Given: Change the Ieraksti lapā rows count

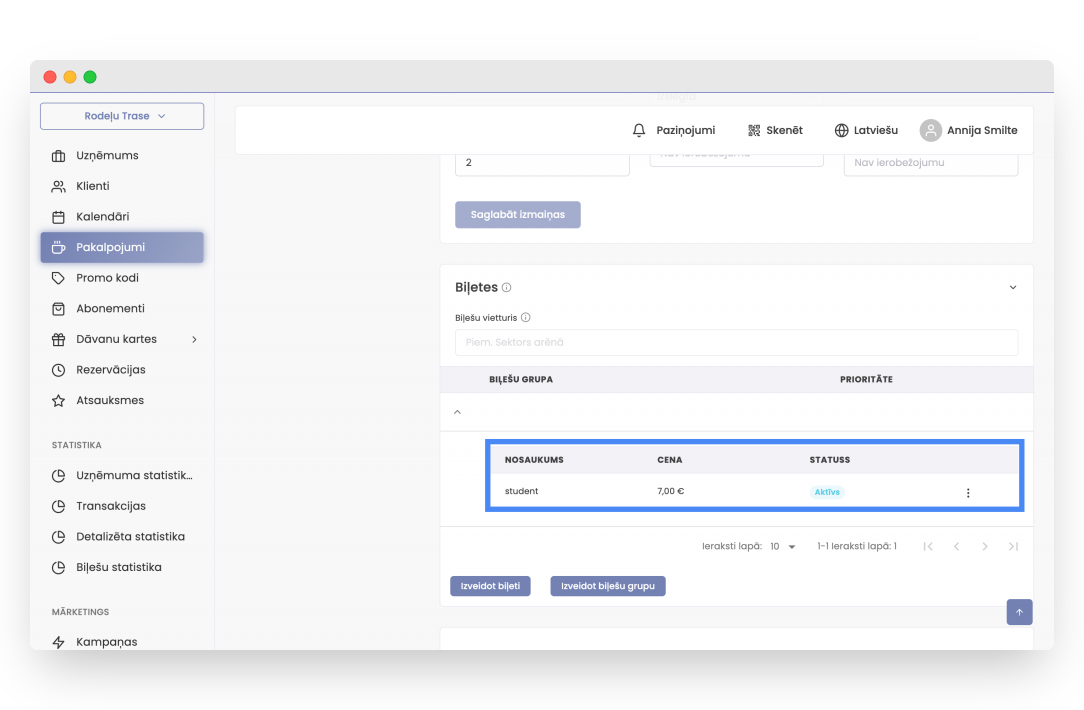Looking at the screenshot, I should tap(783, 547).
